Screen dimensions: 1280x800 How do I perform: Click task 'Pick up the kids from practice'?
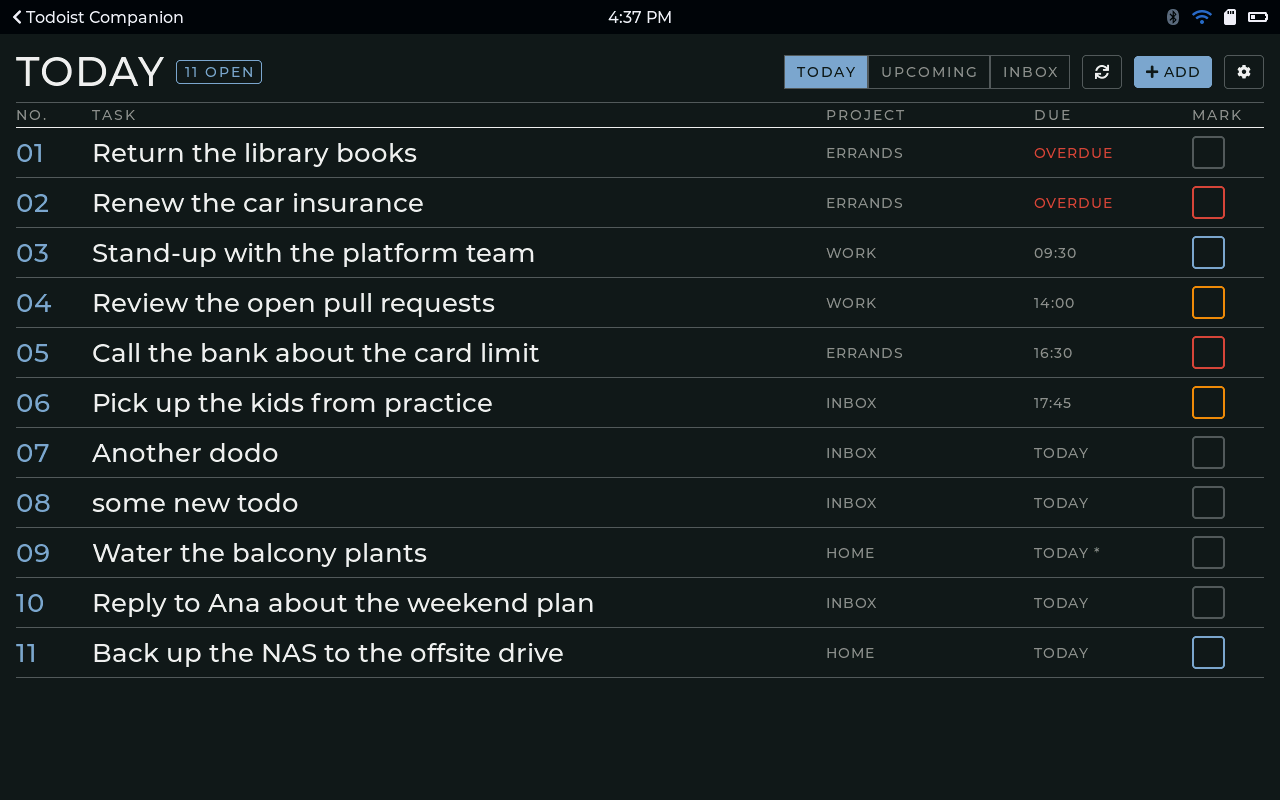pyautogui.click(x=292, y=403)
